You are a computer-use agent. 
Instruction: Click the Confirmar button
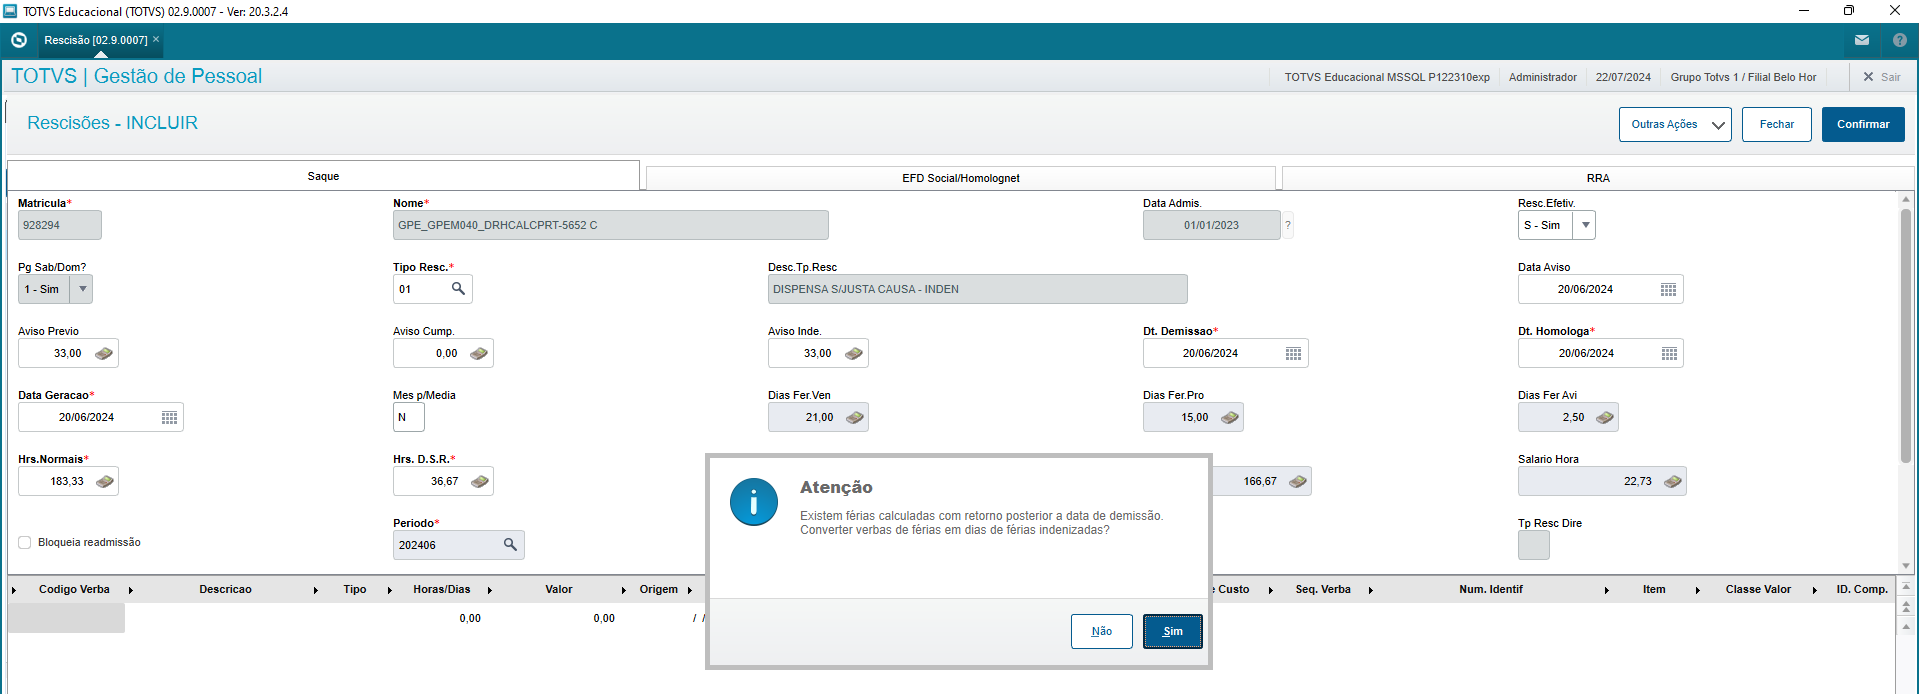[1863, 124]
